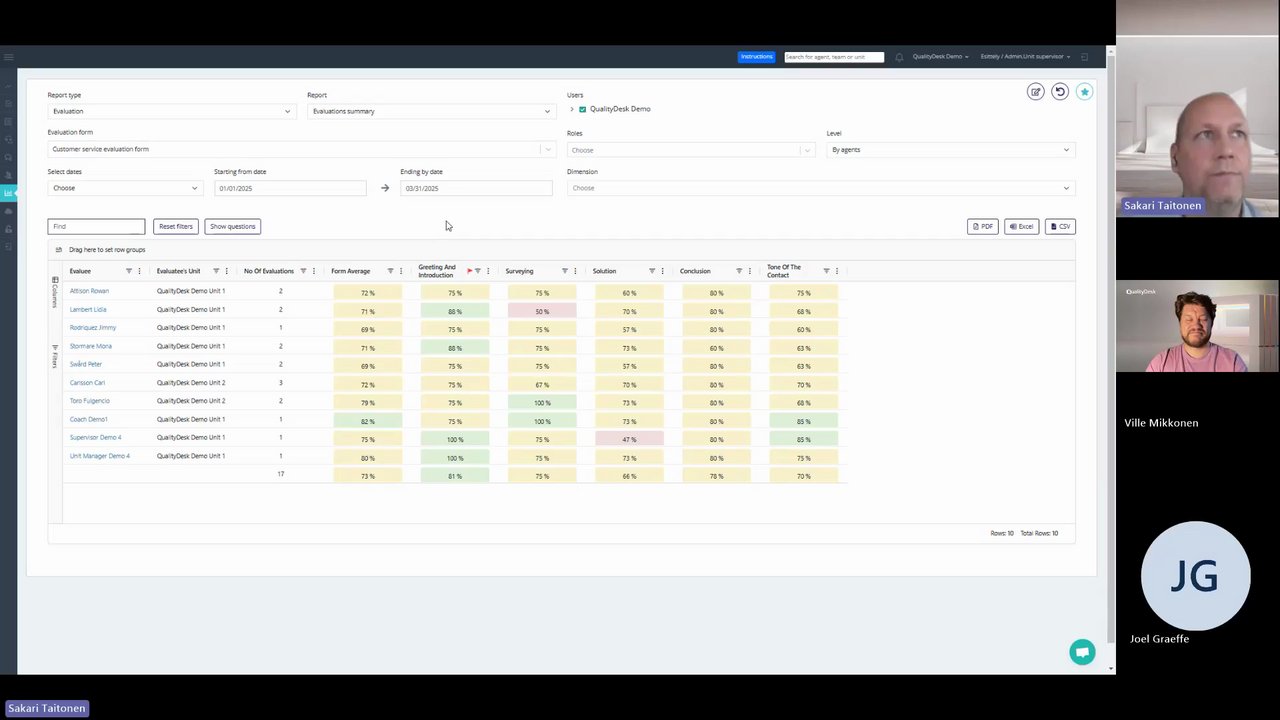Screen dimensions: 1280x720
Task: Filter the Tone Of The Contact column
Action: coord(826,271)
